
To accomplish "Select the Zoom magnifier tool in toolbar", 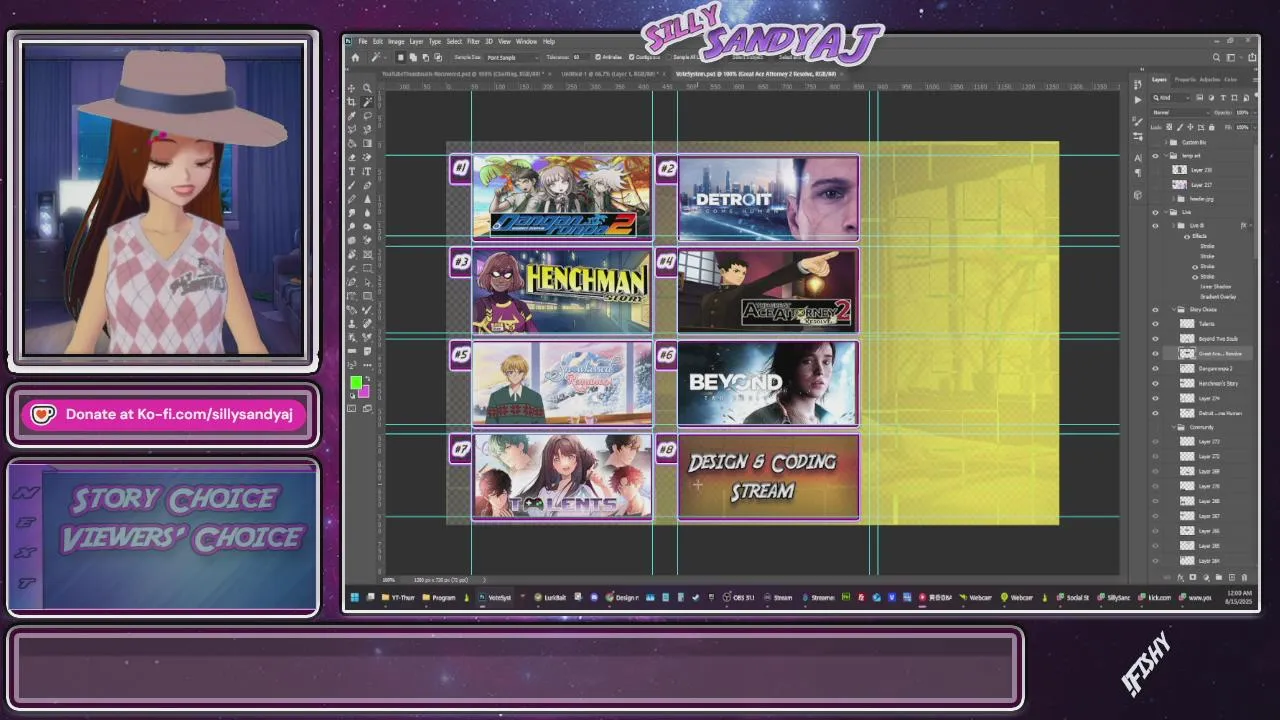I will (x=367, y=89).
